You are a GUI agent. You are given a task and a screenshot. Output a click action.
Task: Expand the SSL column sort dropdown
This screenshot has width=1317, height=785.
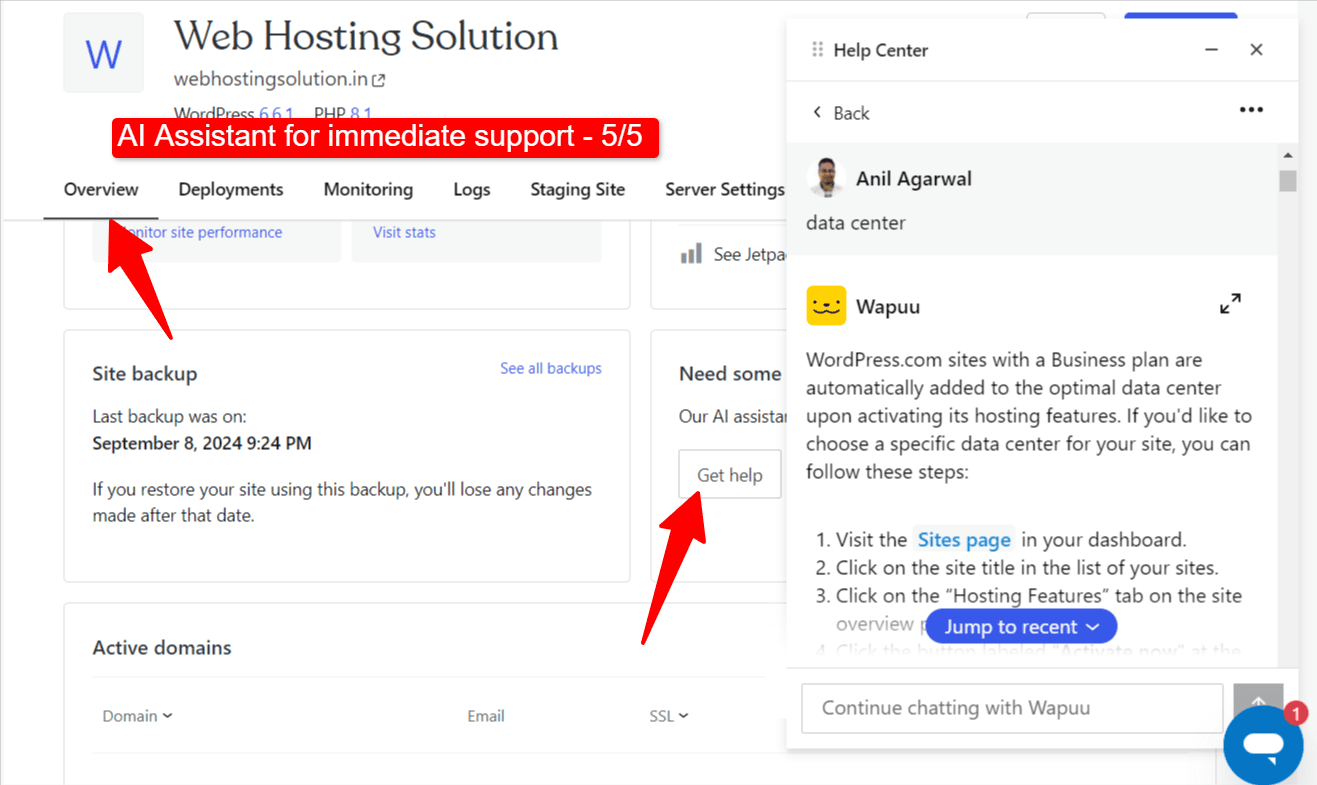pyautogui.click(x=668, y=716)
